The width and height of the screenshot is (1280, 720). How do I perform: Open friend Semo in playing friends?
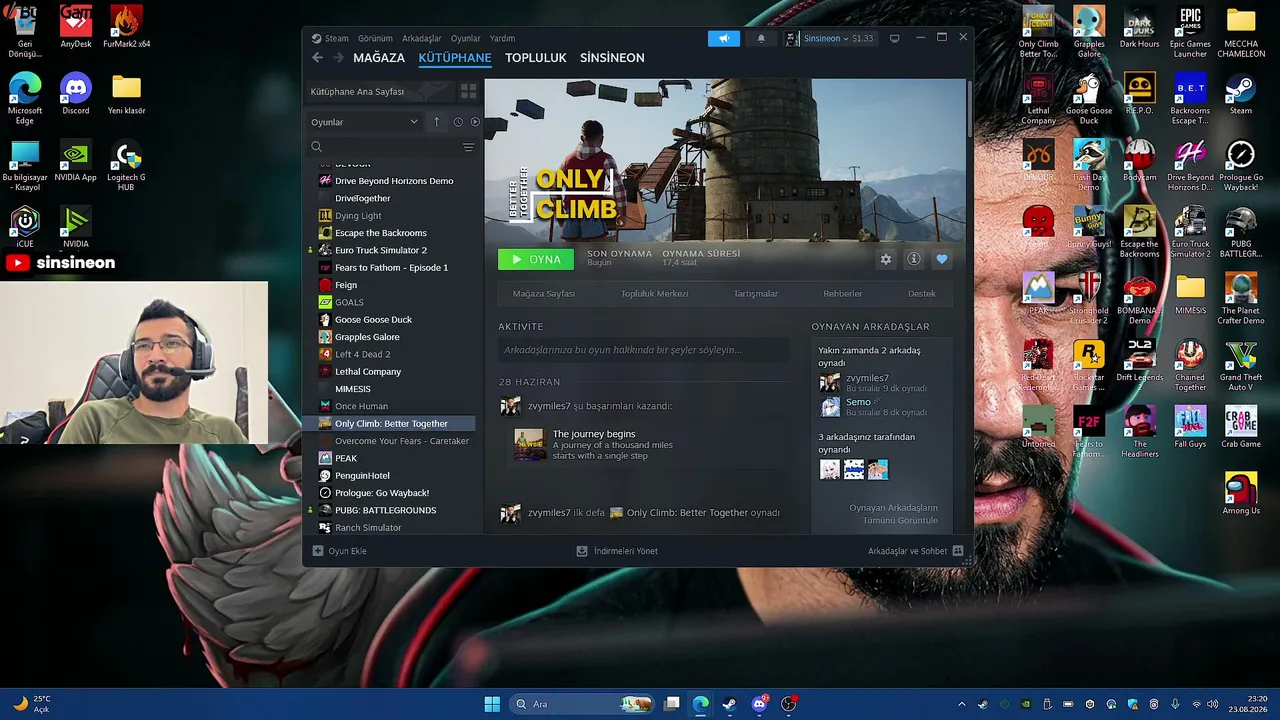tap(858, 402)
